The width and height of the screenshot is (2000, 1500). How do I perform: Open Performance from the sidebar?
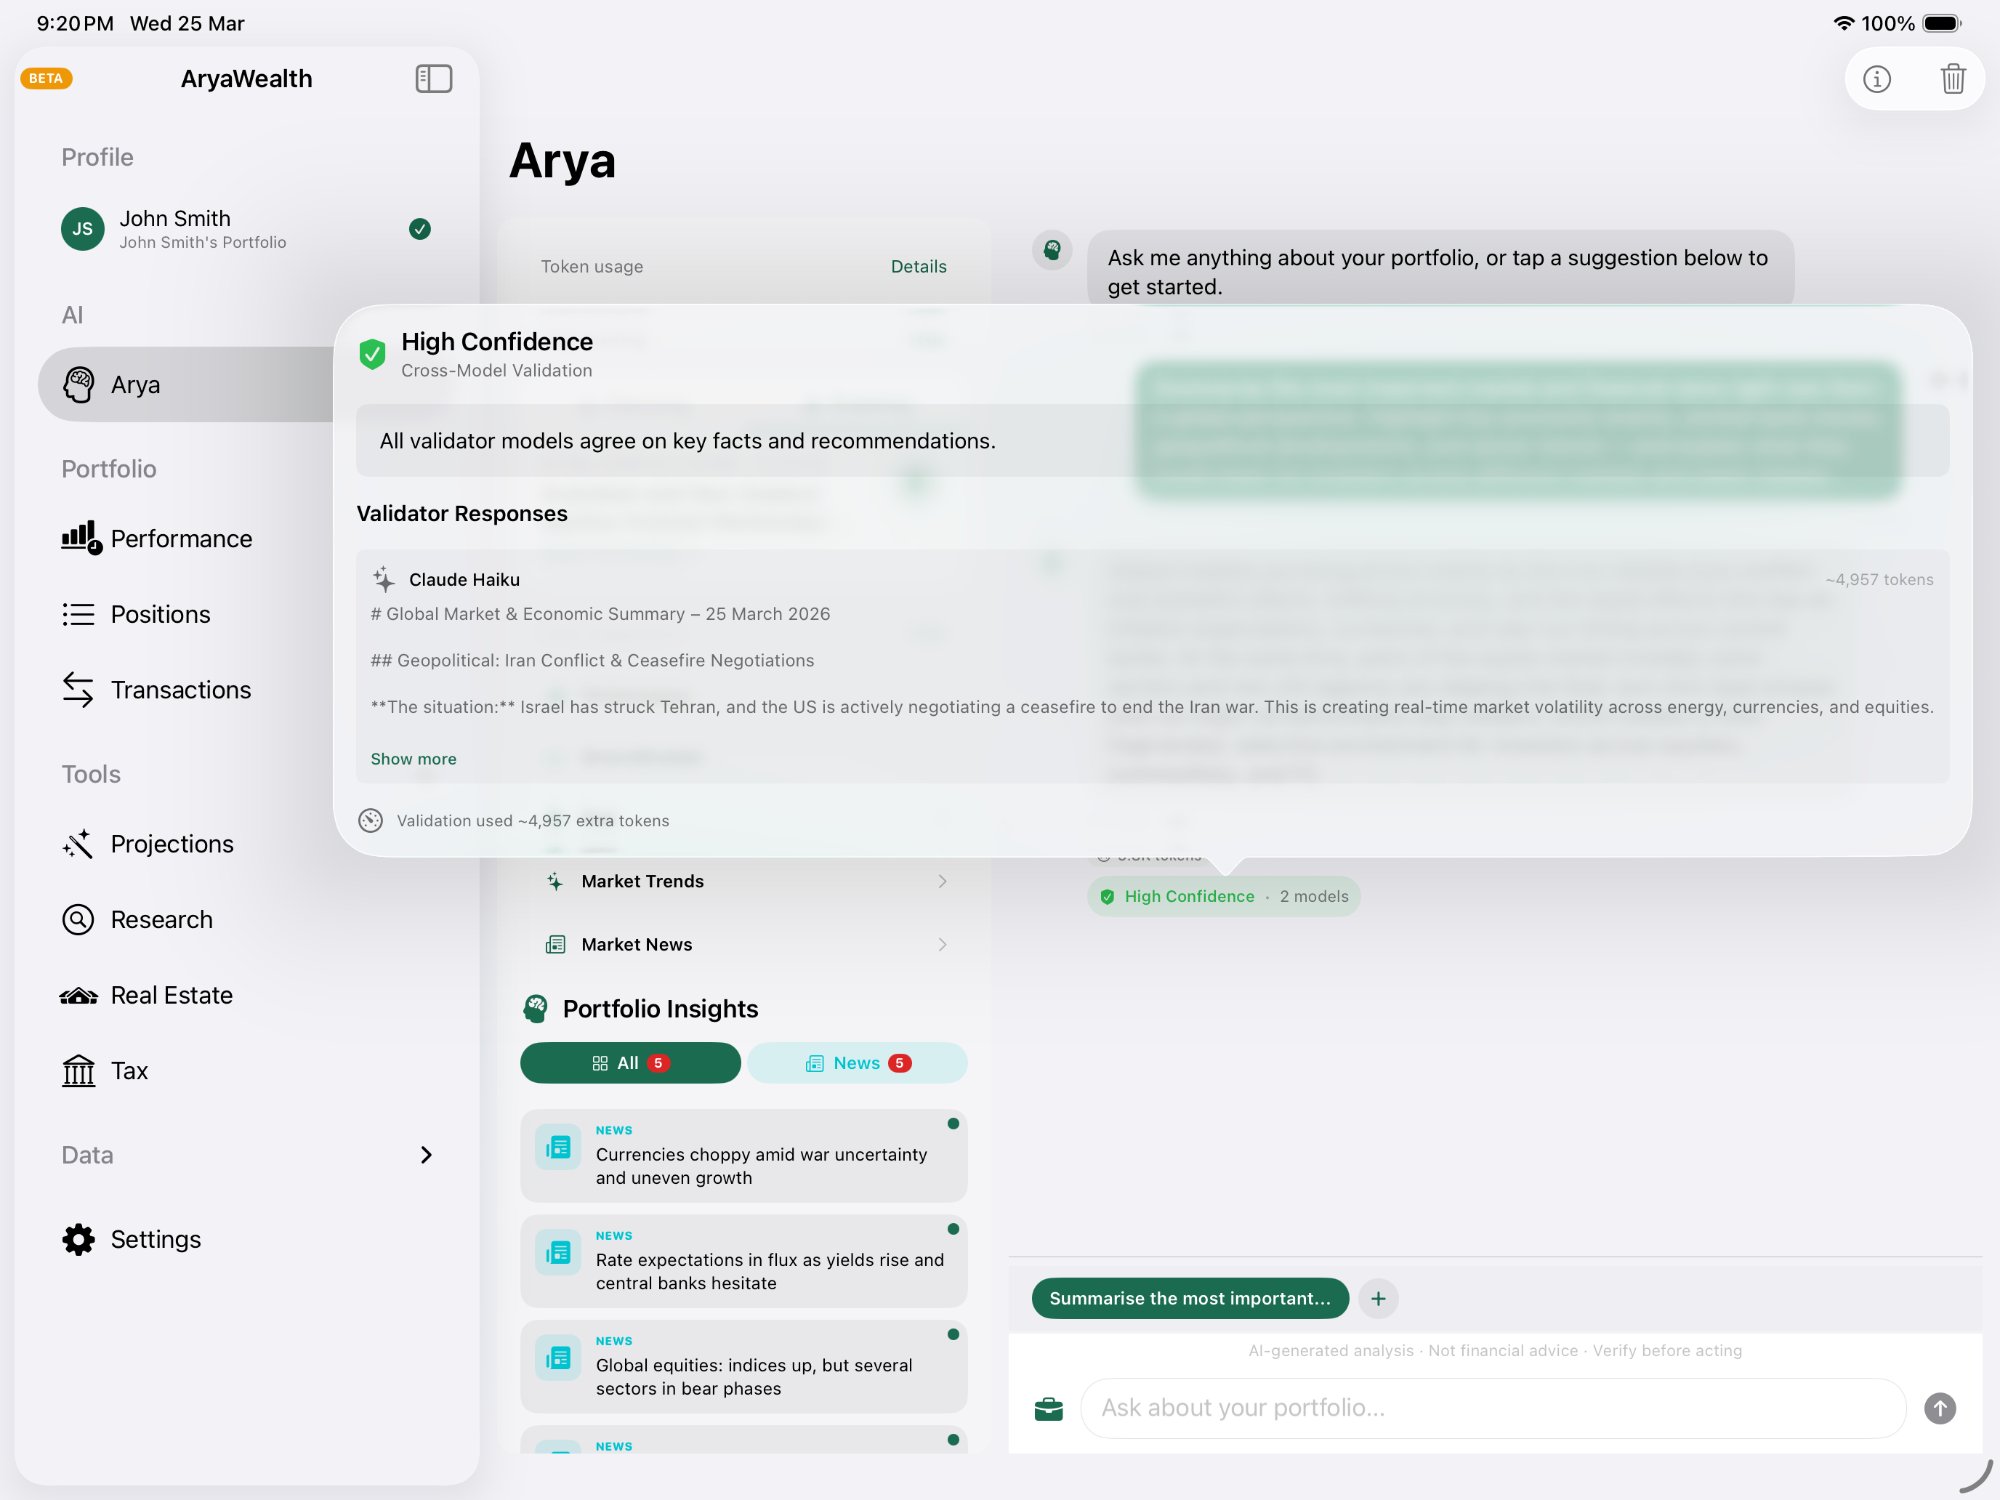[181, 539]
